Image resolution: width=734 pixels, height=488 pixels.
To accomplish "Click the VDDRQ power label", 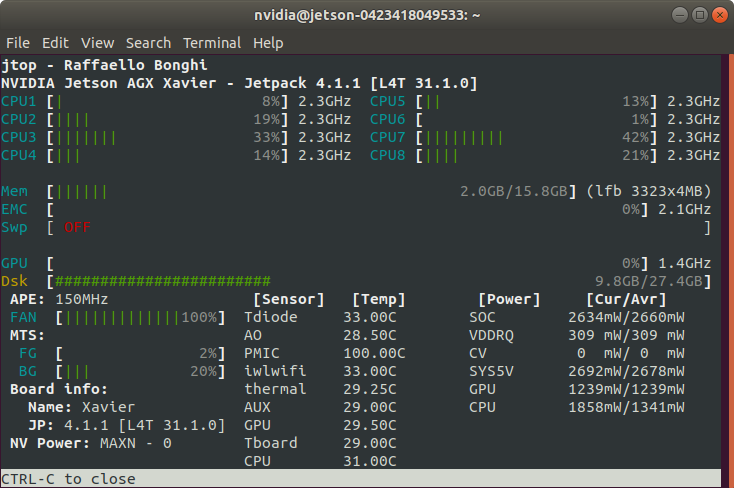I will 491,335.
